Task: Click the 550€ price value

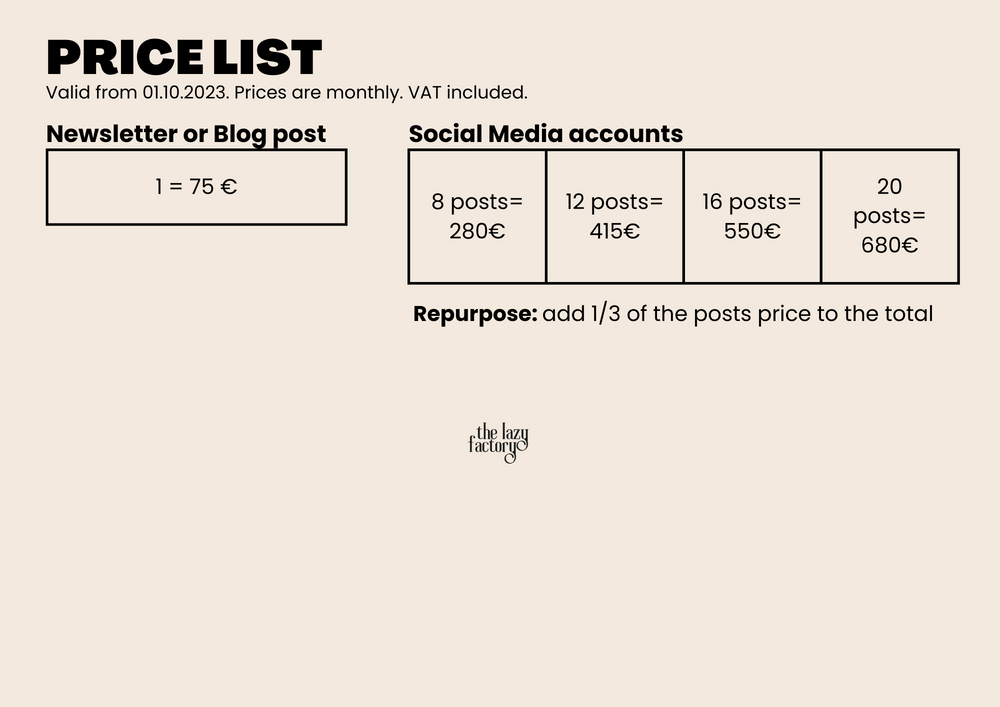Action: point(752,231)
